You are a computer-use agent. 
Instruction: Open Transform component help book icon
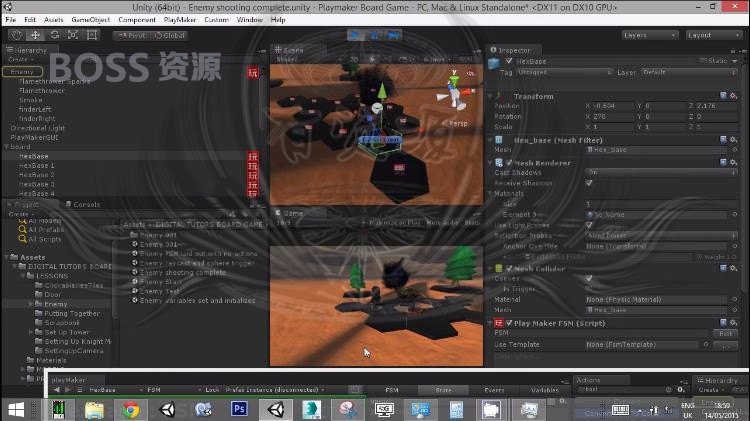coord(723,96)
